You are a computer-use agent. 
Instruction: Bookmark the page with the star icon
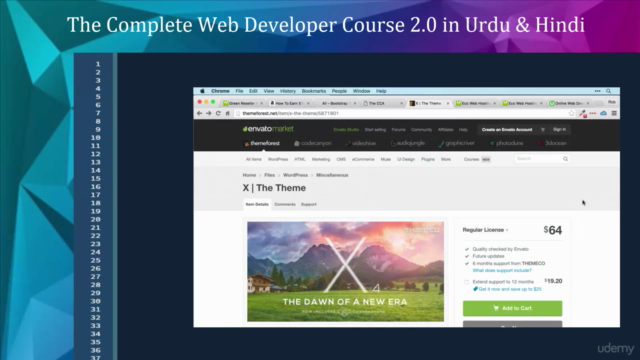pyautogui.click(x=571, y=113)
